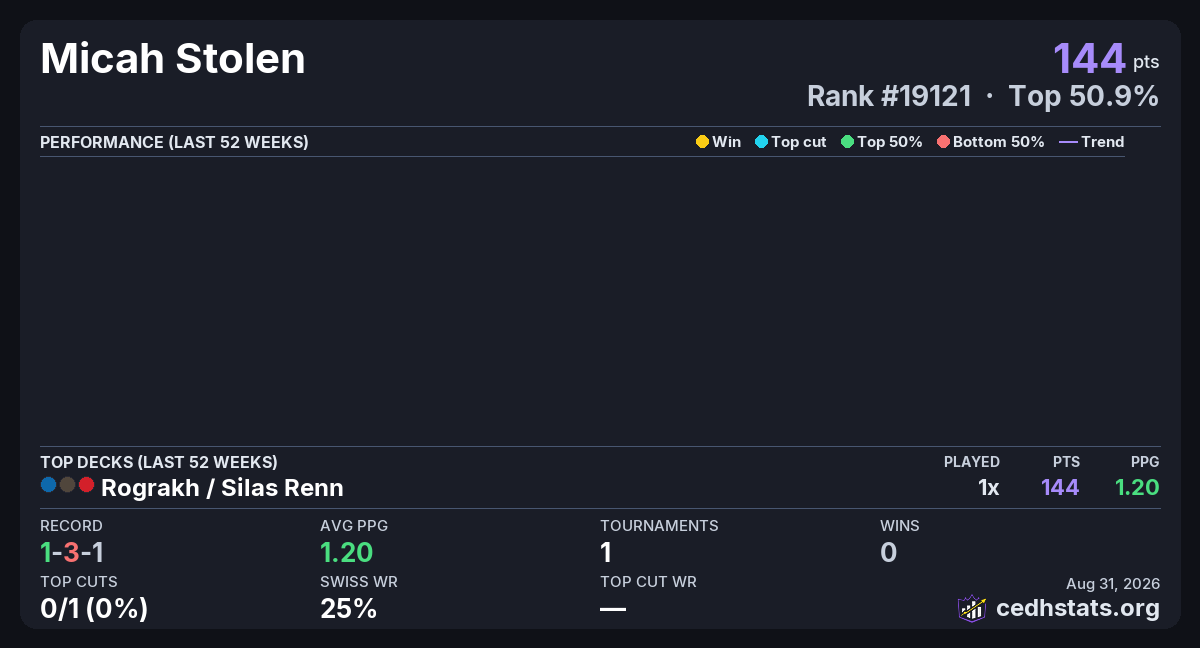Viewport: 1200px width, 648px height.
Task: Click the PPG column header
Action: (x=1145, y=462)
